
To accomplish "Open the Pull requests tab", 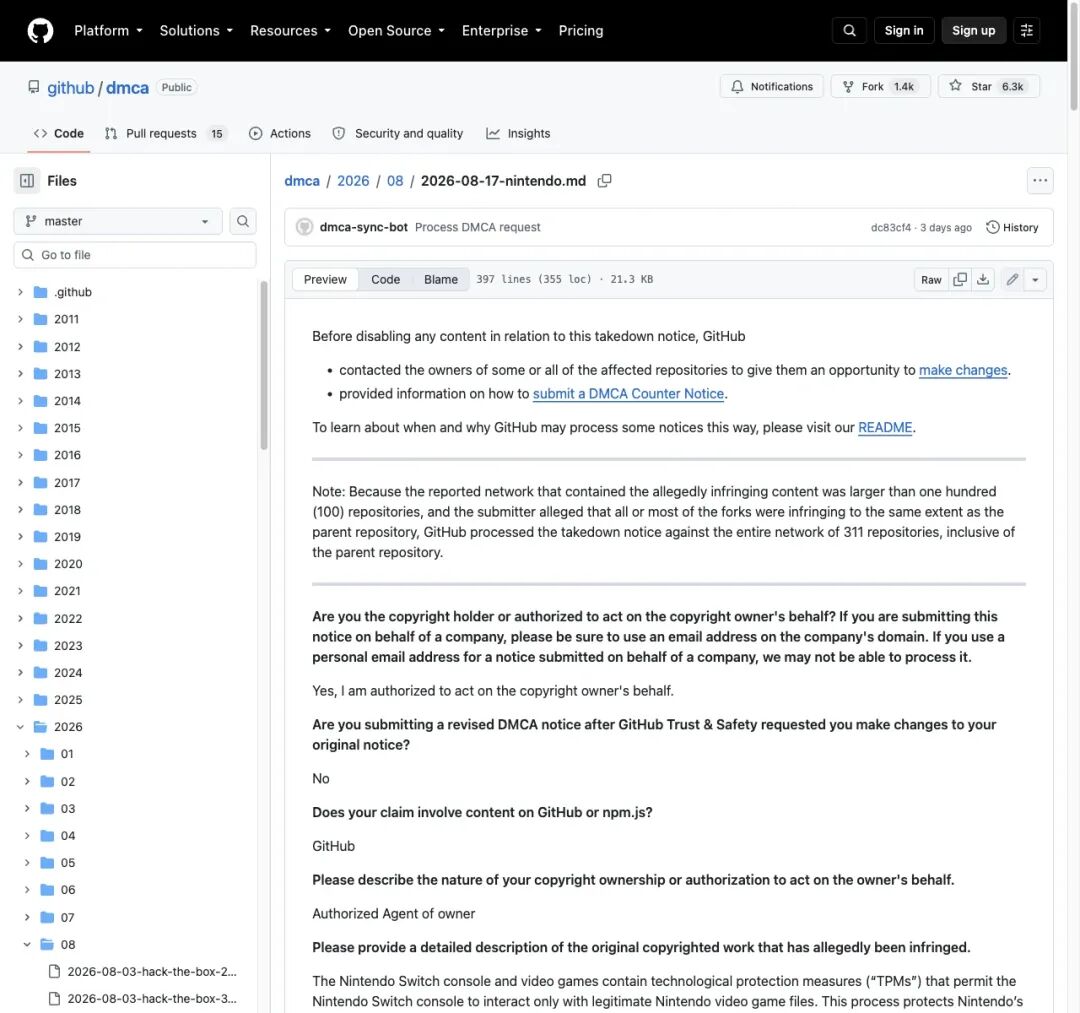I will [164, 133].
